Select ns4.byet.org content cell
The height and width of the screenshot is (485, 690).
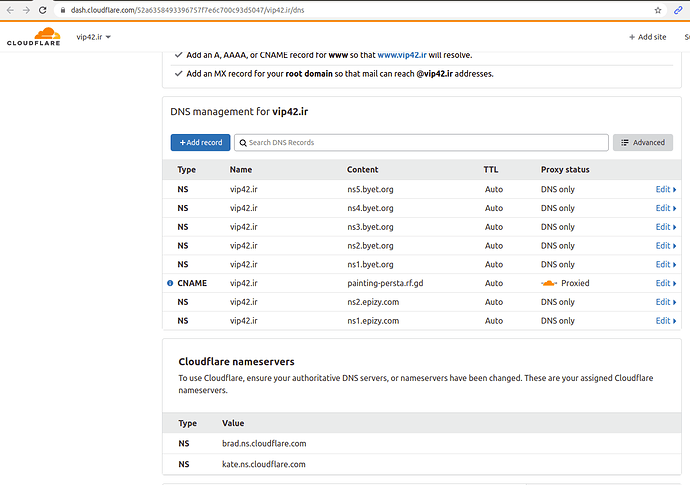(x=370, y=208)
